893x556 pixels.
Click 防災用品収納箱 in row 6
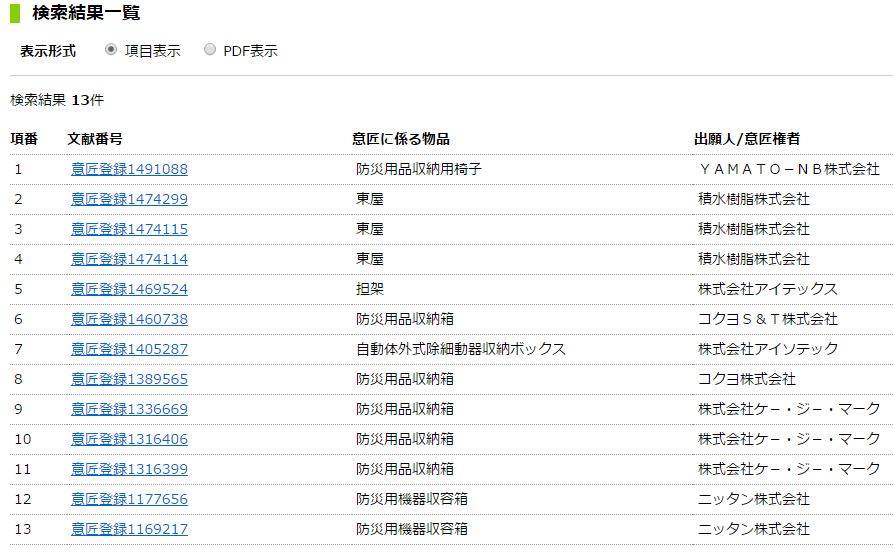pyautogui.click(x=405, y=319)
